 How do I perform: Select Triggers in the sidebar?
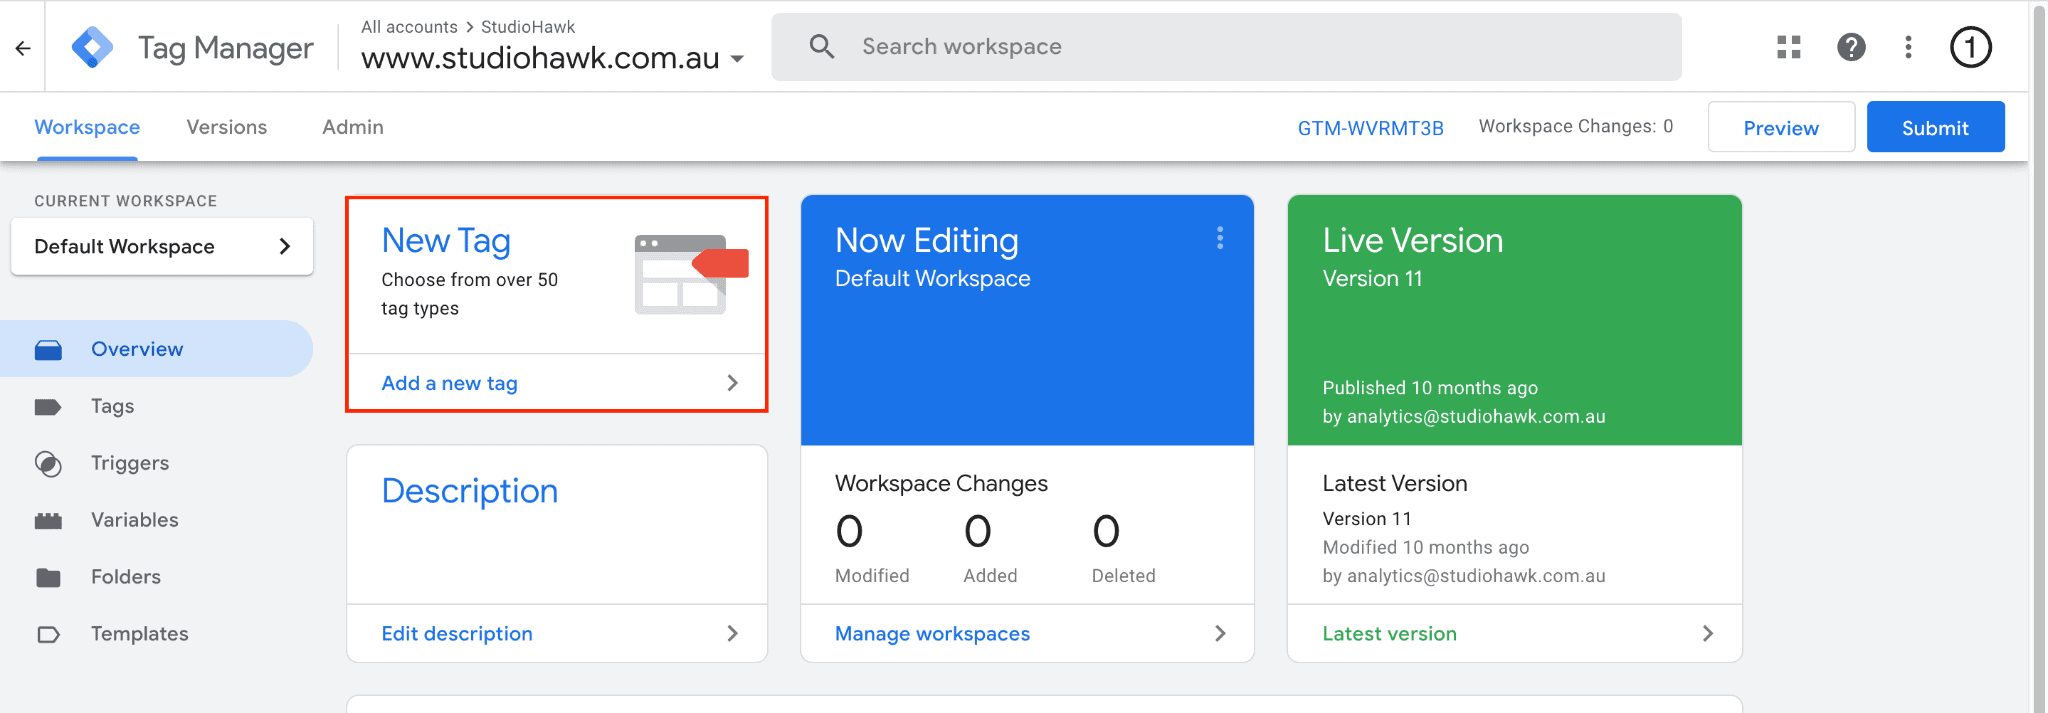pyautogui.click(x=156, y=463)
